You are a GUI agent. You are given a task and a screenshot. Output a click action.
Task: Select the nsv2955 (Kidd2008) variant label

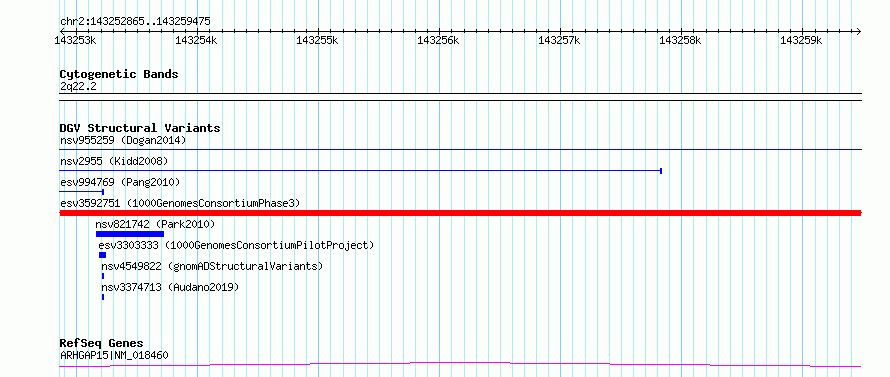(x=114, y=162)
